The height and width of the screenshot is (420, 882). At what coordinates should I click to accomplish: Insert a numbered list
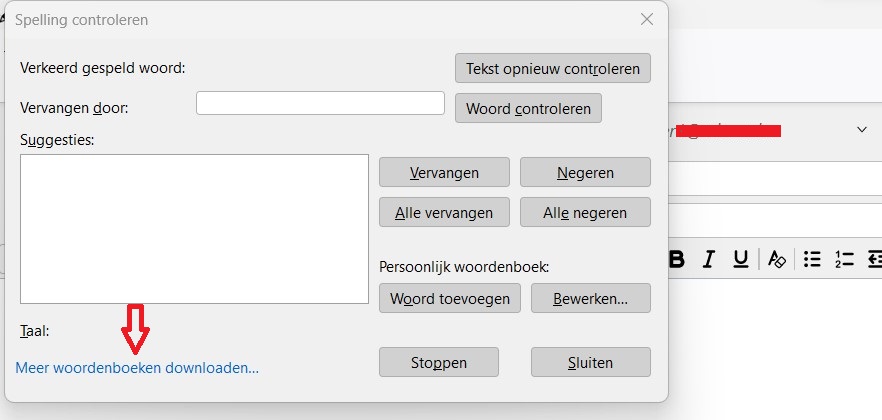pos(843,259)
